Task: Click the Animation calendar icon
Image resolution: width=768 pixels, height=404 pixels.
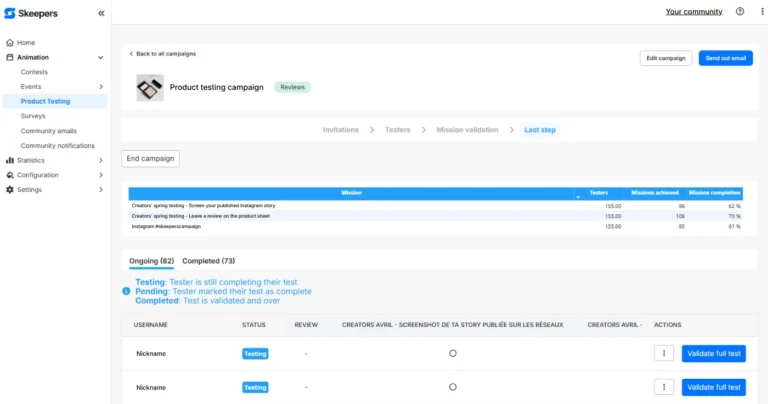Action: click(x=10, y=57)
